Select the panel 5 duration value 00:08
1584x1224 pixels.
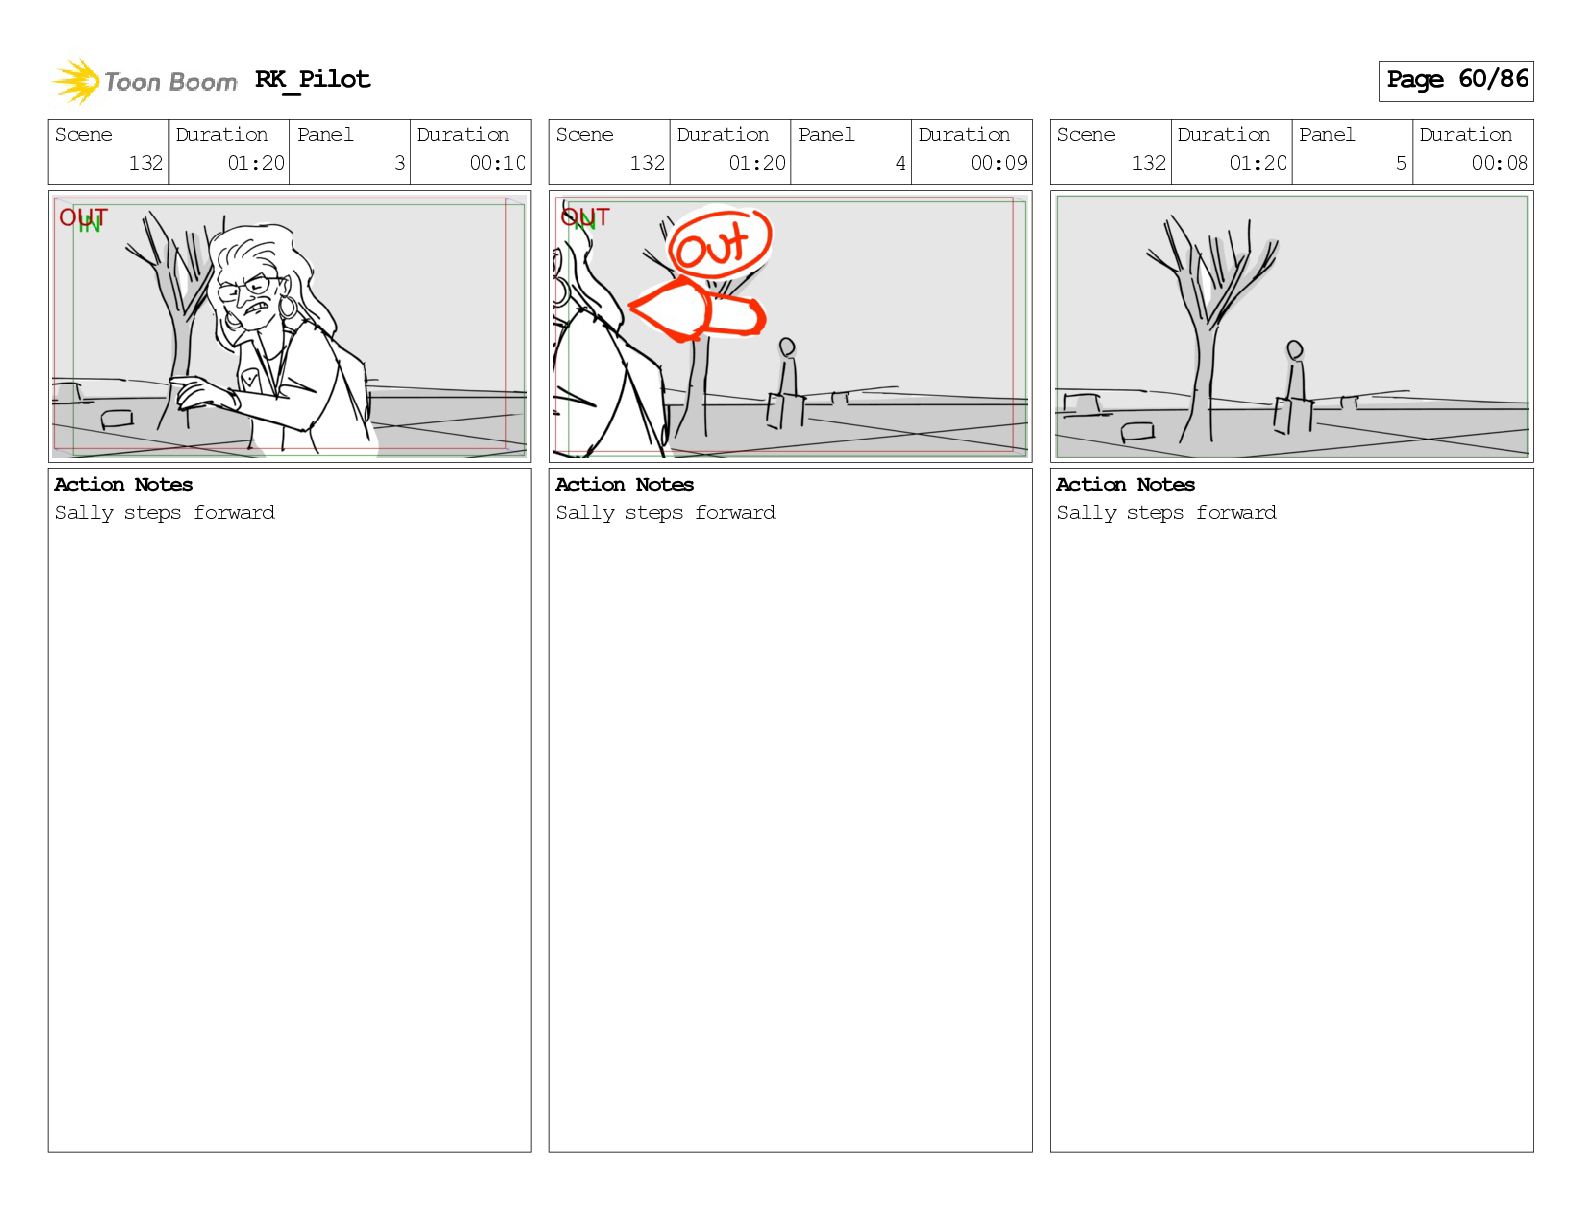tap(1500, 163)
